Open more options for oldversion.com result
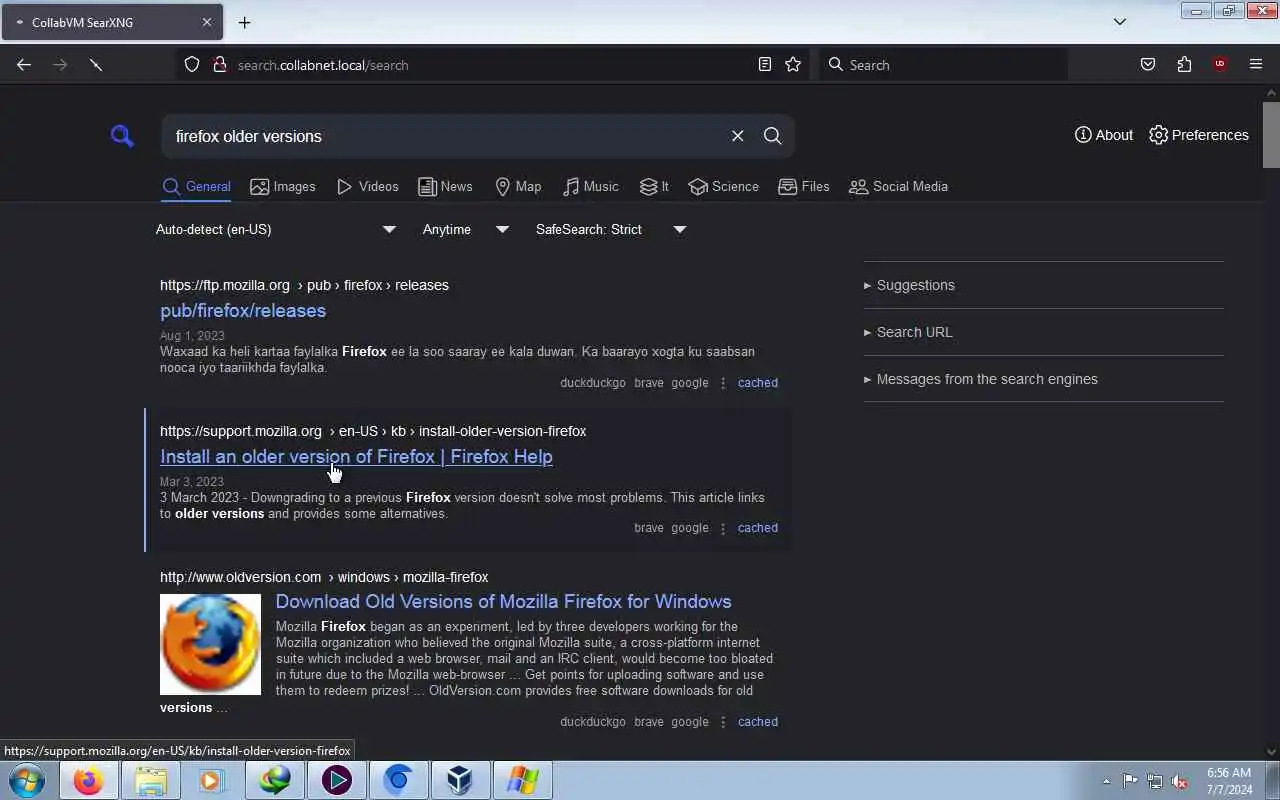 [723, 722]
